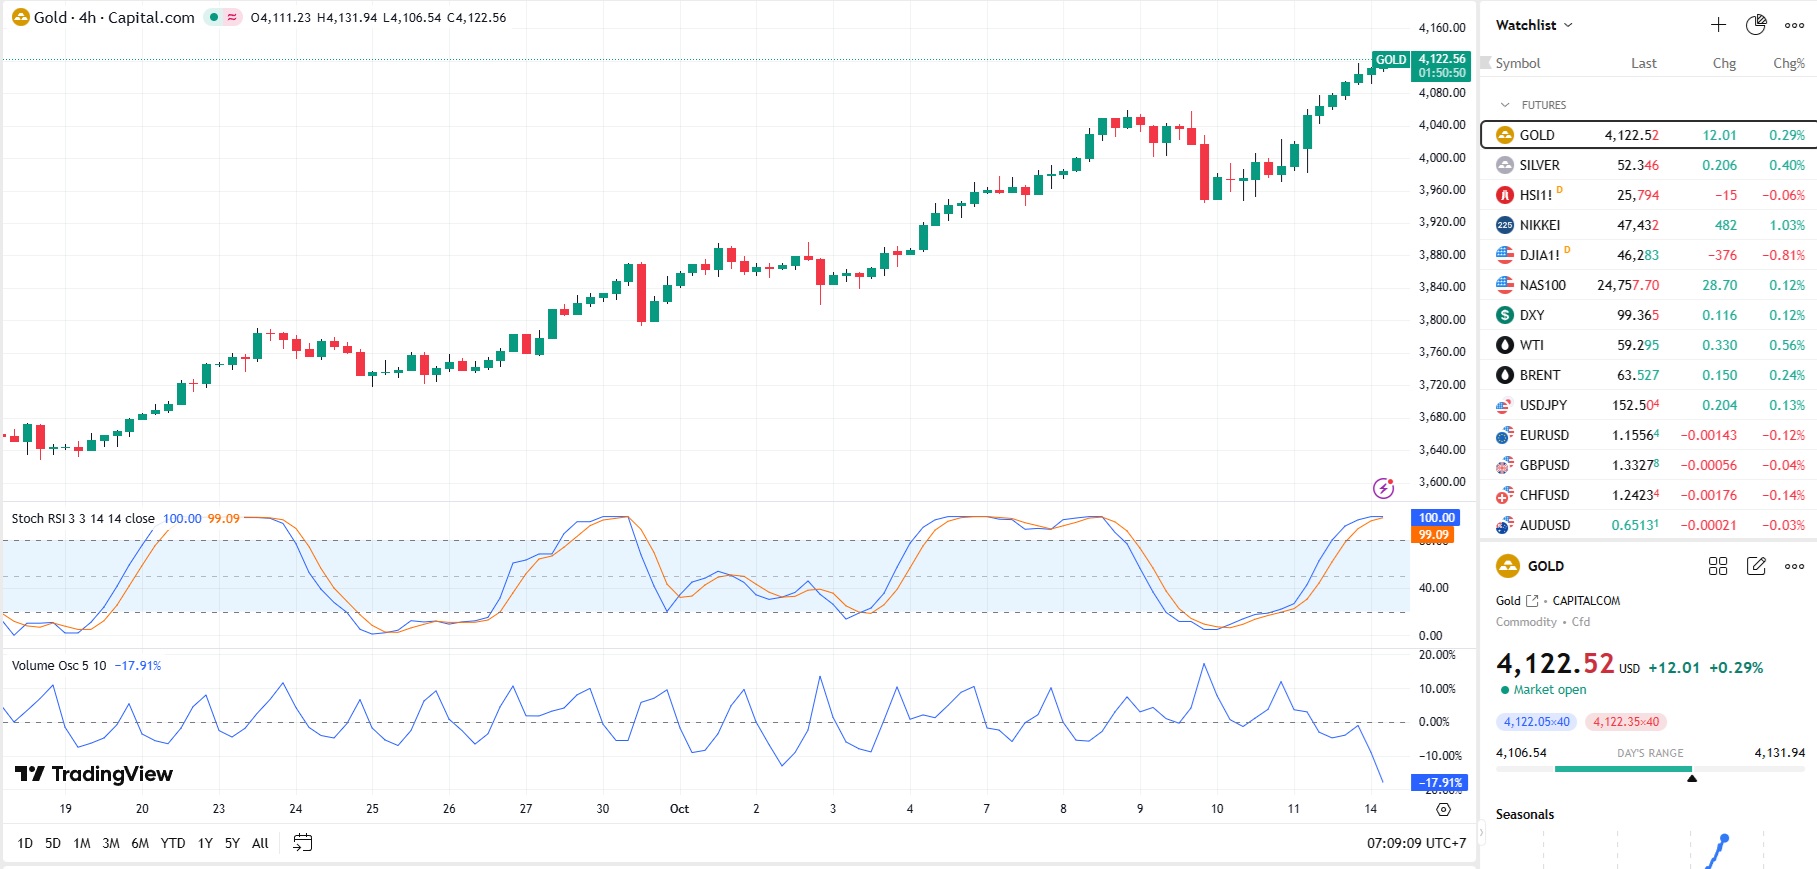
Task: Open chart scale settings gear icon
Action: [x=1443, y=809]
